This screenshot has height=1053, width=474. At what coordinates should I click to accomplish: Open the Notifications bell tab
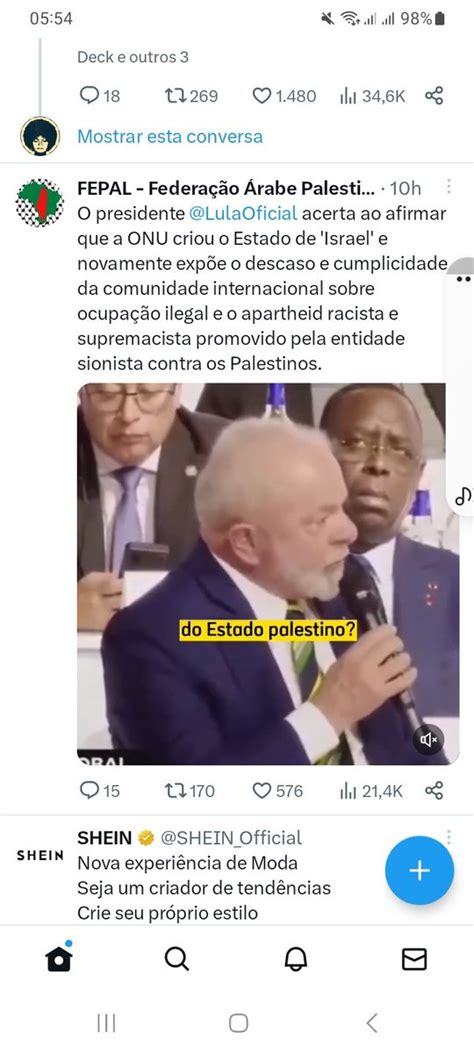[x=295, y=959]
